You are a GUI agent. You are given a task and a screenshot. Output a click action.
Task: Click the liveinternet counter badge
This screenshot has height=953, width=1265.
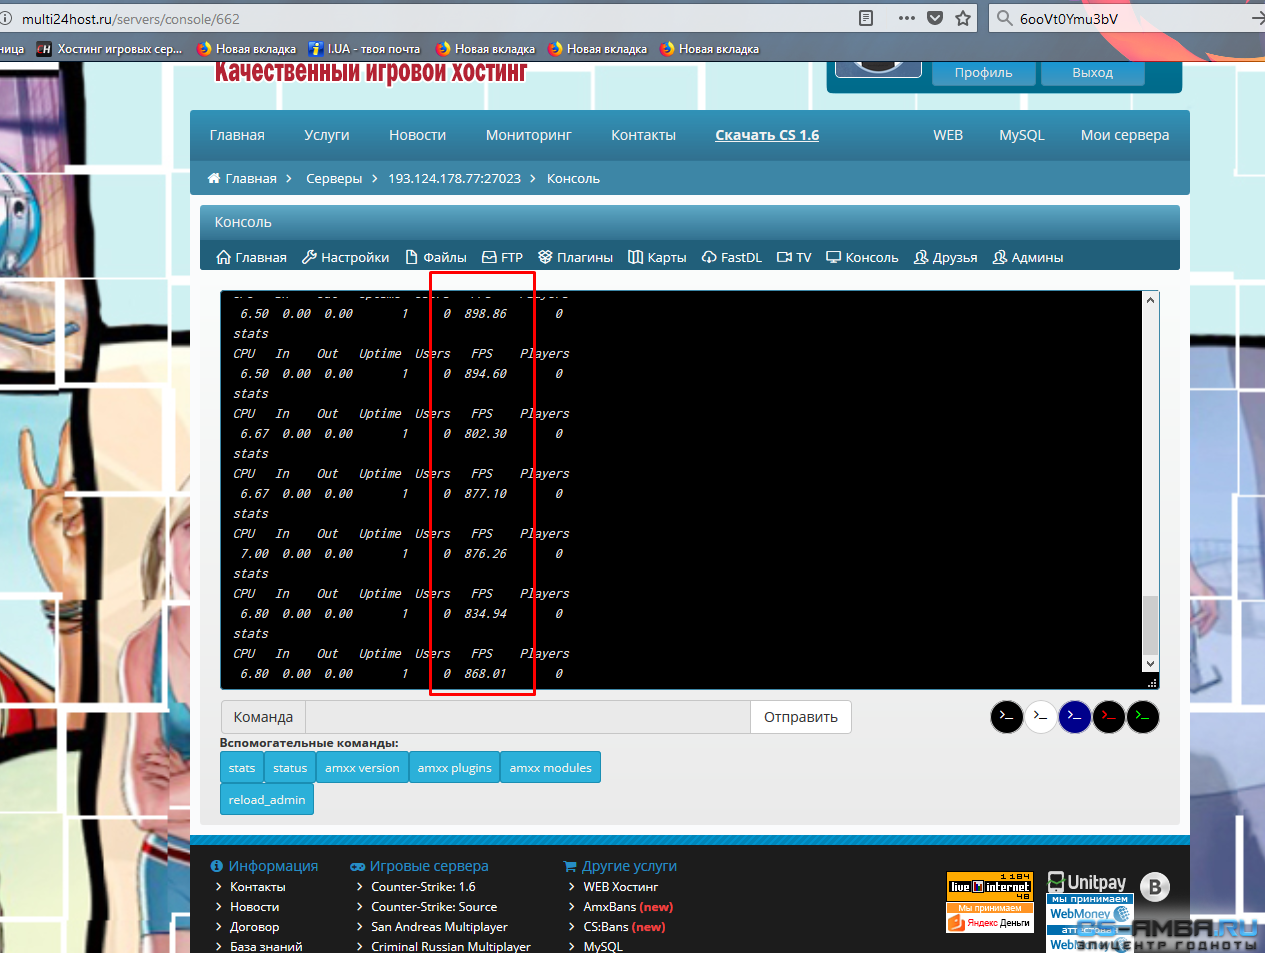[989, 886]
